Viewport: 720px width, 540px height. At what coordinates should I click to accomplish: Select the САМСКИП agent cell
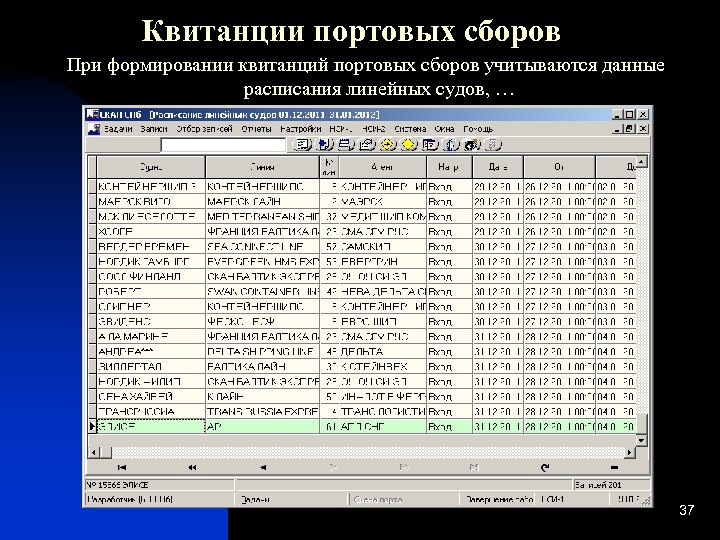(x=382, y=247)
